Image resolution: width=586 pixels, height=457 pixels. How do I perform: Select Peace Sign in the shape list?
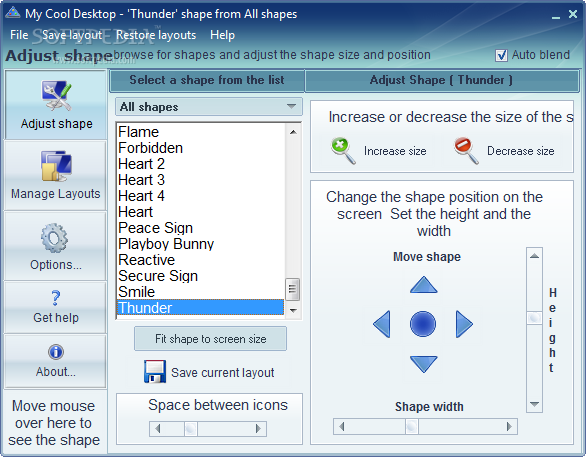(201, 228)
